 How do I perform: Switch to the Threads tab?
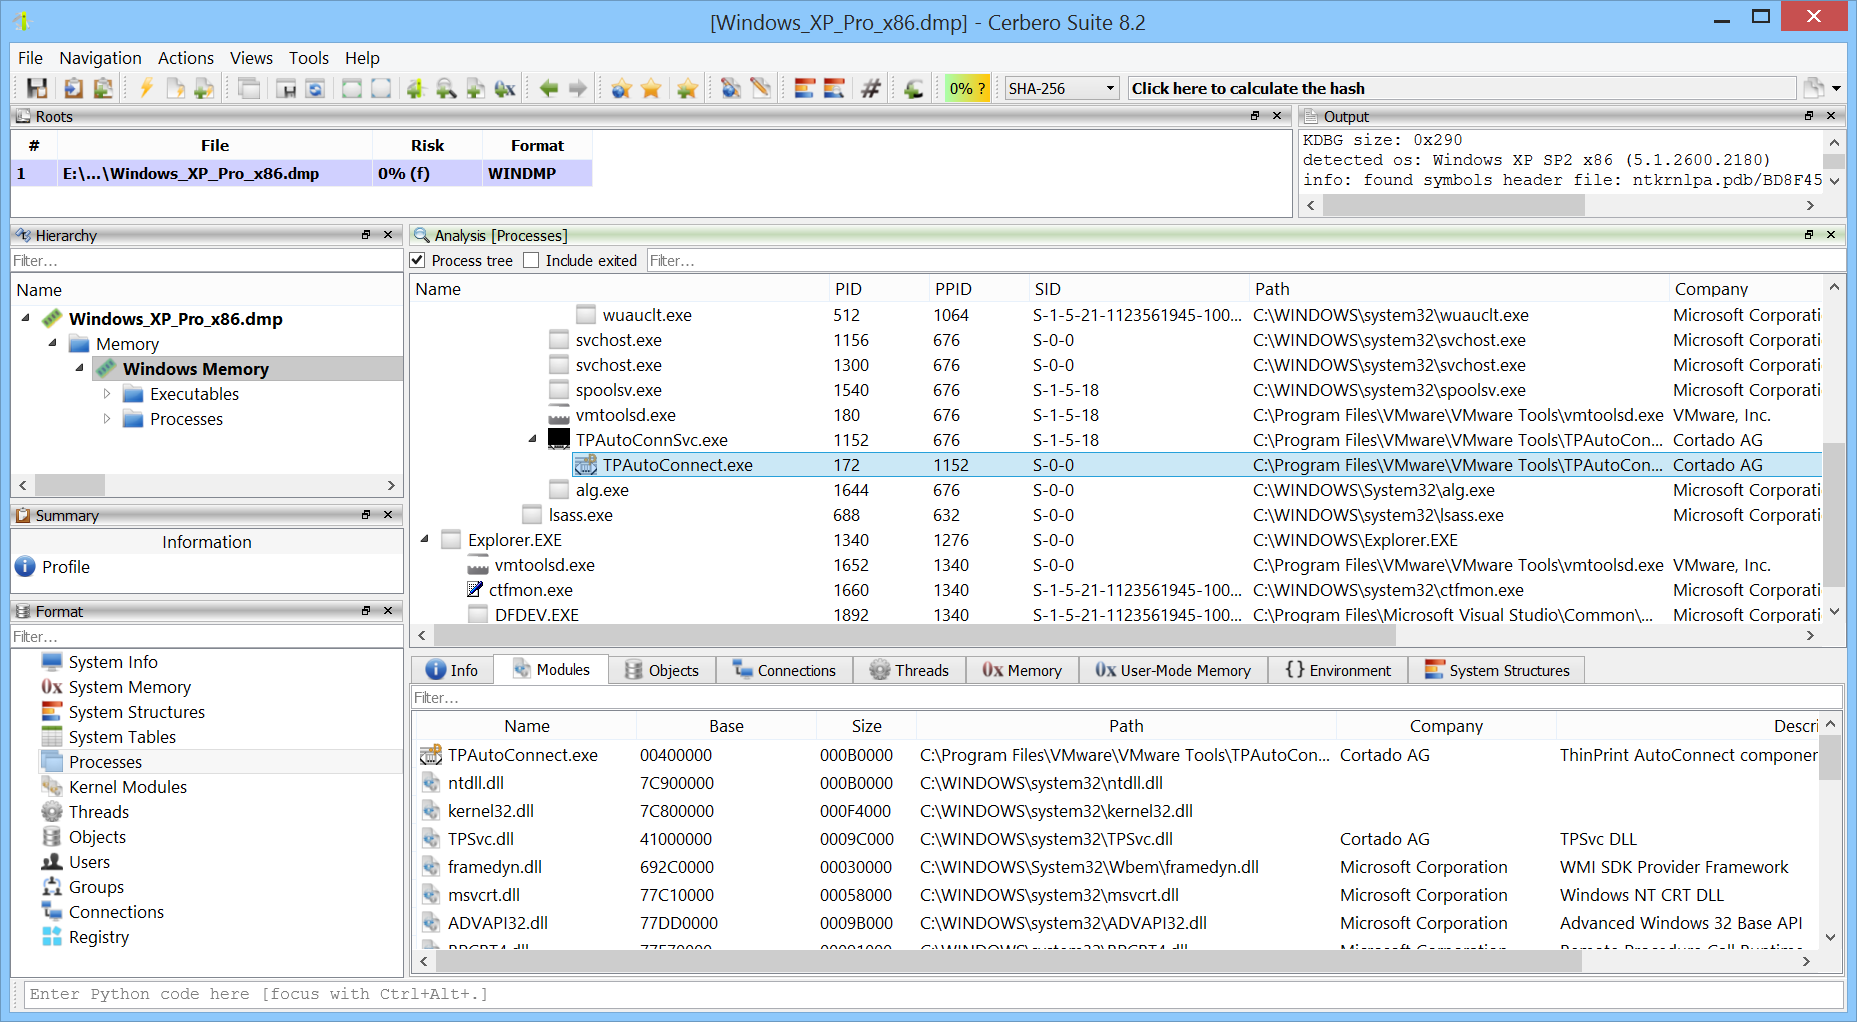[x=909, y=670]
